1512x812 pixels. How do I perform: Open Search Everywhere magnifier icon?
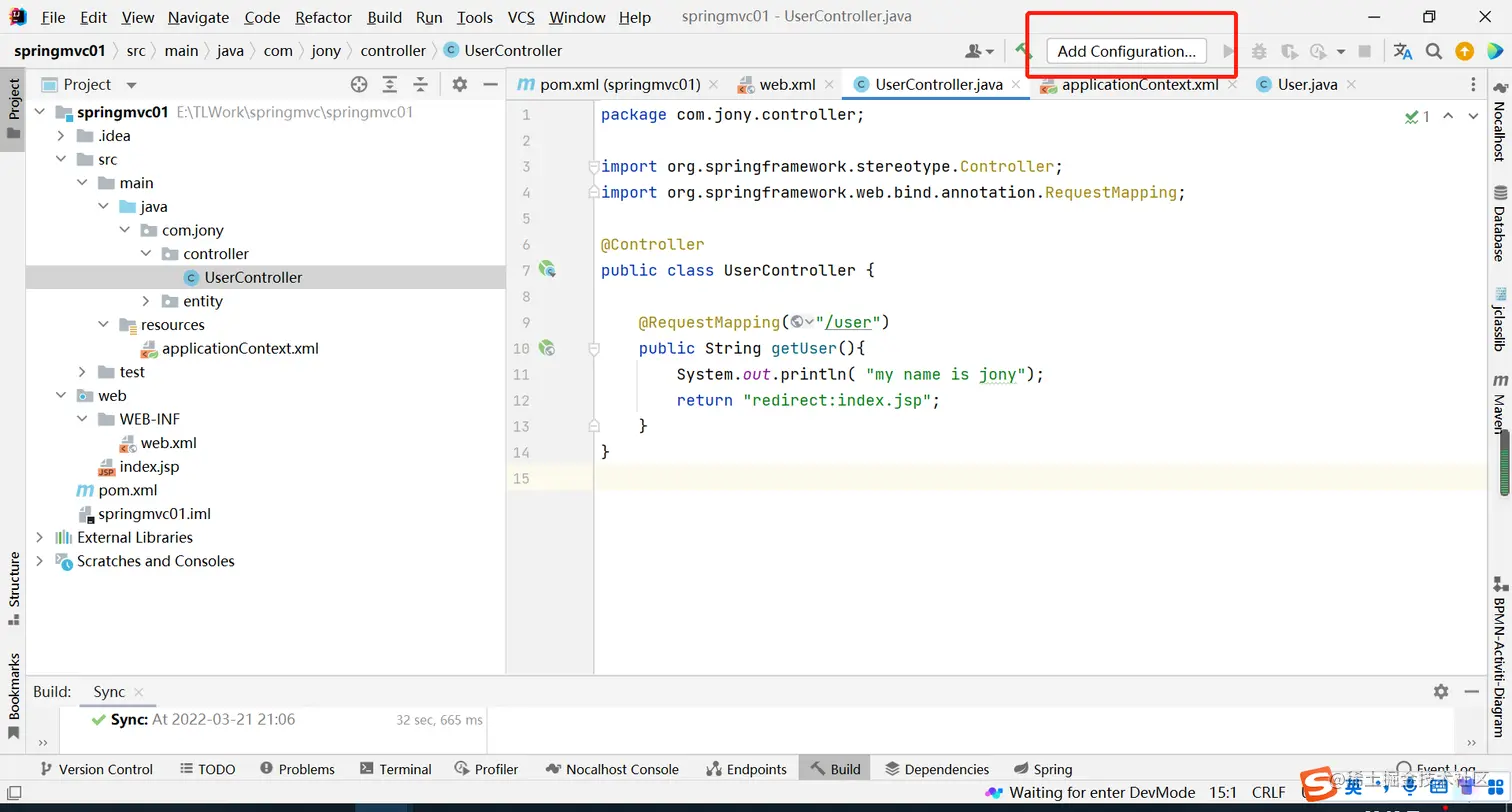tap(1434, 51)
